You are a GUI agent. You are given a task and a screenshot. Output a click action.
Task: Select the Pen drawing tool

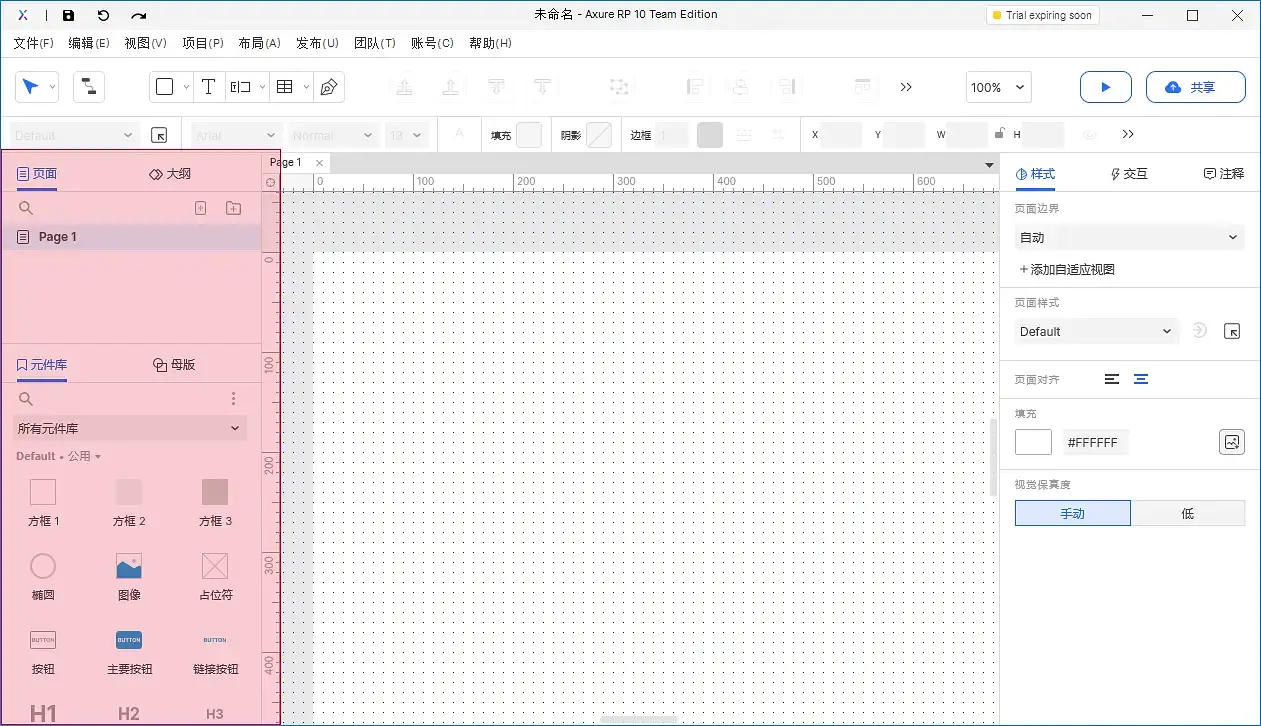point(328,87)
